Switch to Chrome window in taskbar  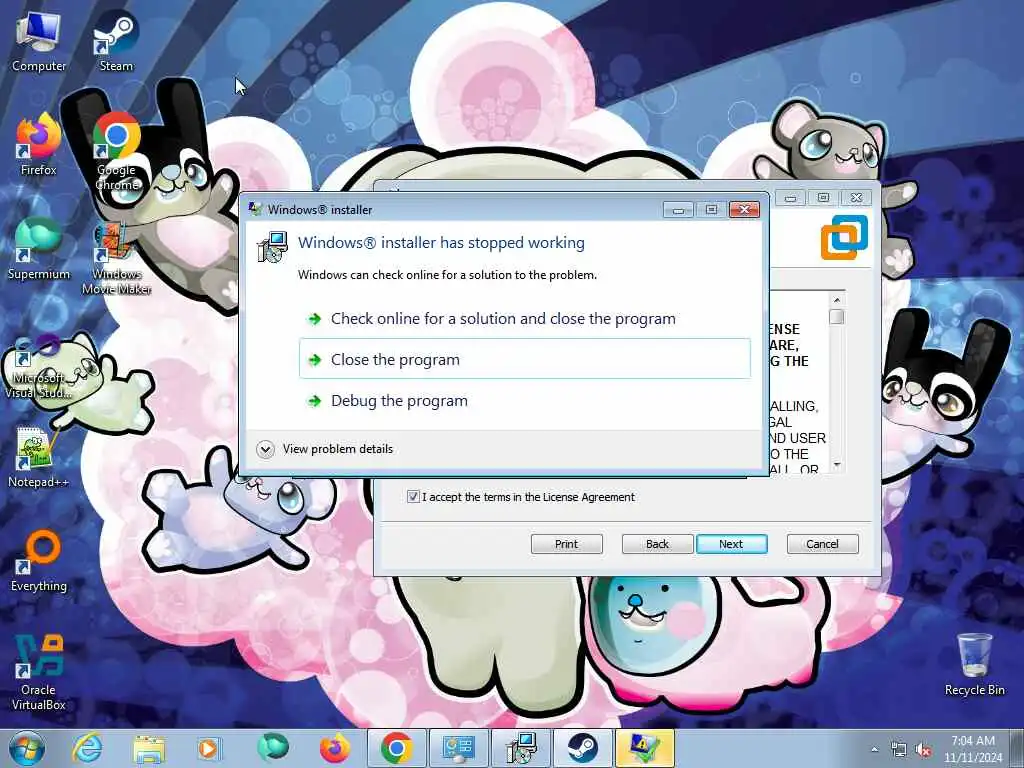[396, 748]
